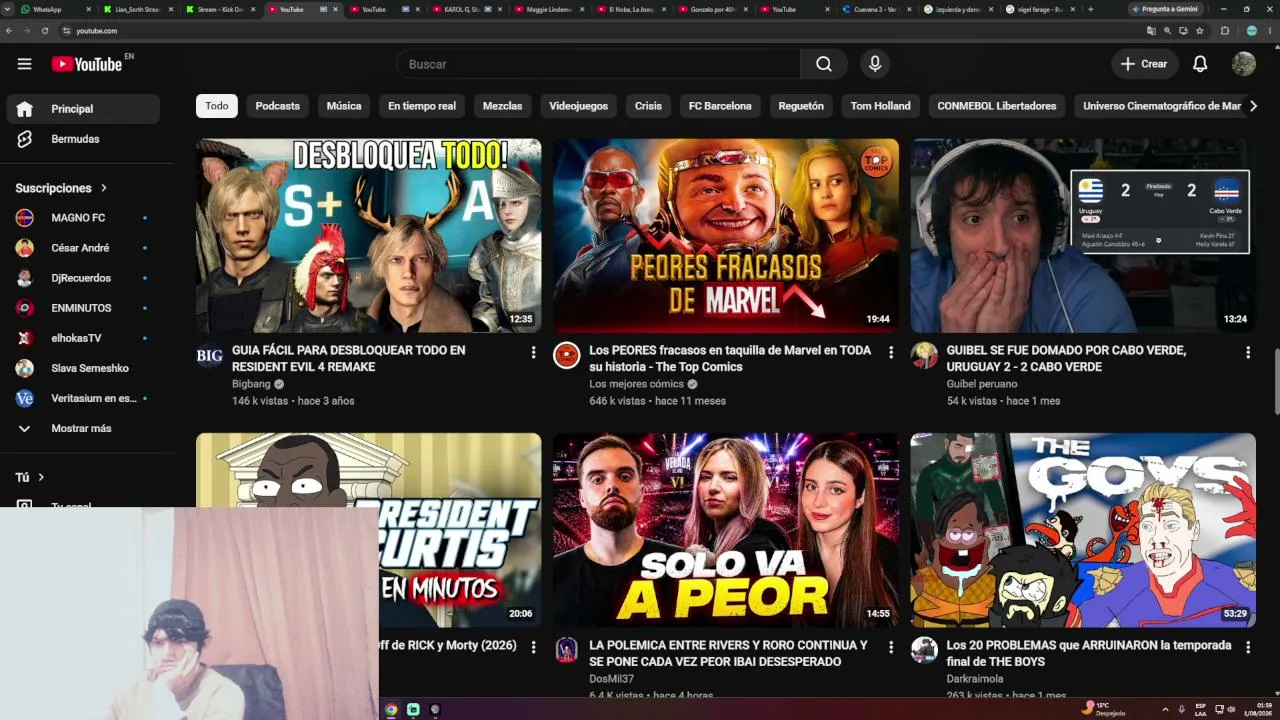The height and width of the screenshot is (720, 1280).
Task: Open the YouTube hamburger guide menu
Action: 24,64
